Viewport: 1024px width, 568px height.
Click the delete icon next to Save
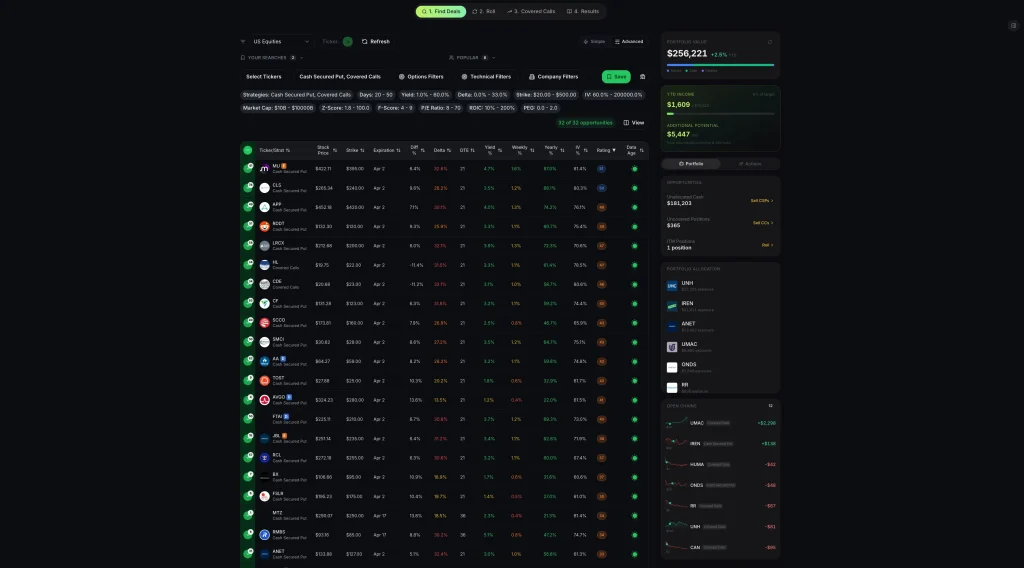point(642,76)
